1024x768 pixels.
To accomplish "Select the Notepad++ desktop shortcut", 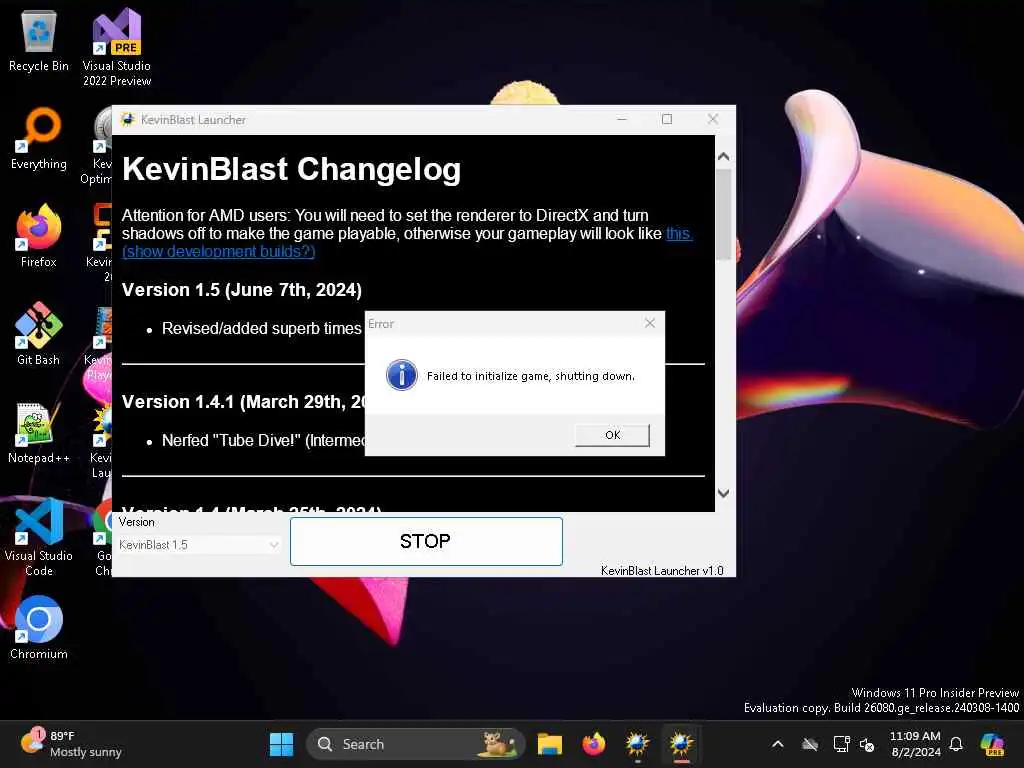I will click(39, 432).
